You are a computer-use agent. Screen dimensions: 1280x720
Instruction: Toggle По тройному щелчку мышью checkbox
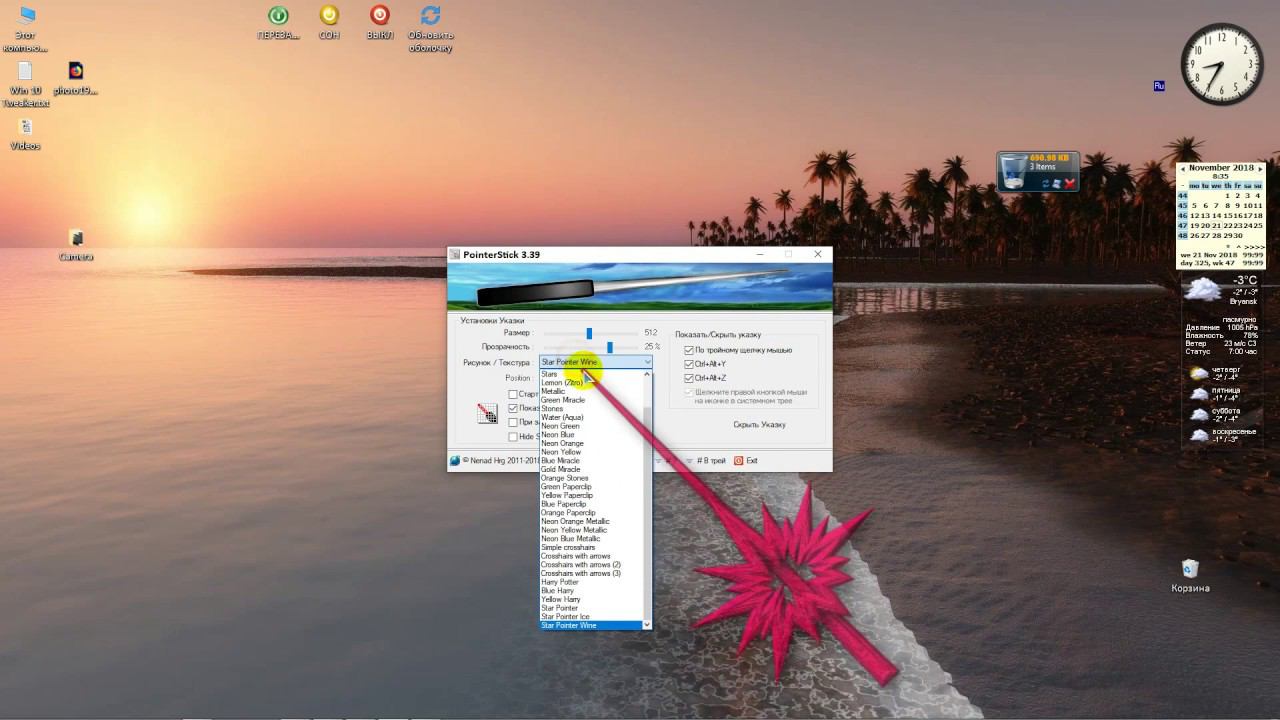click(x=688, y=350)
